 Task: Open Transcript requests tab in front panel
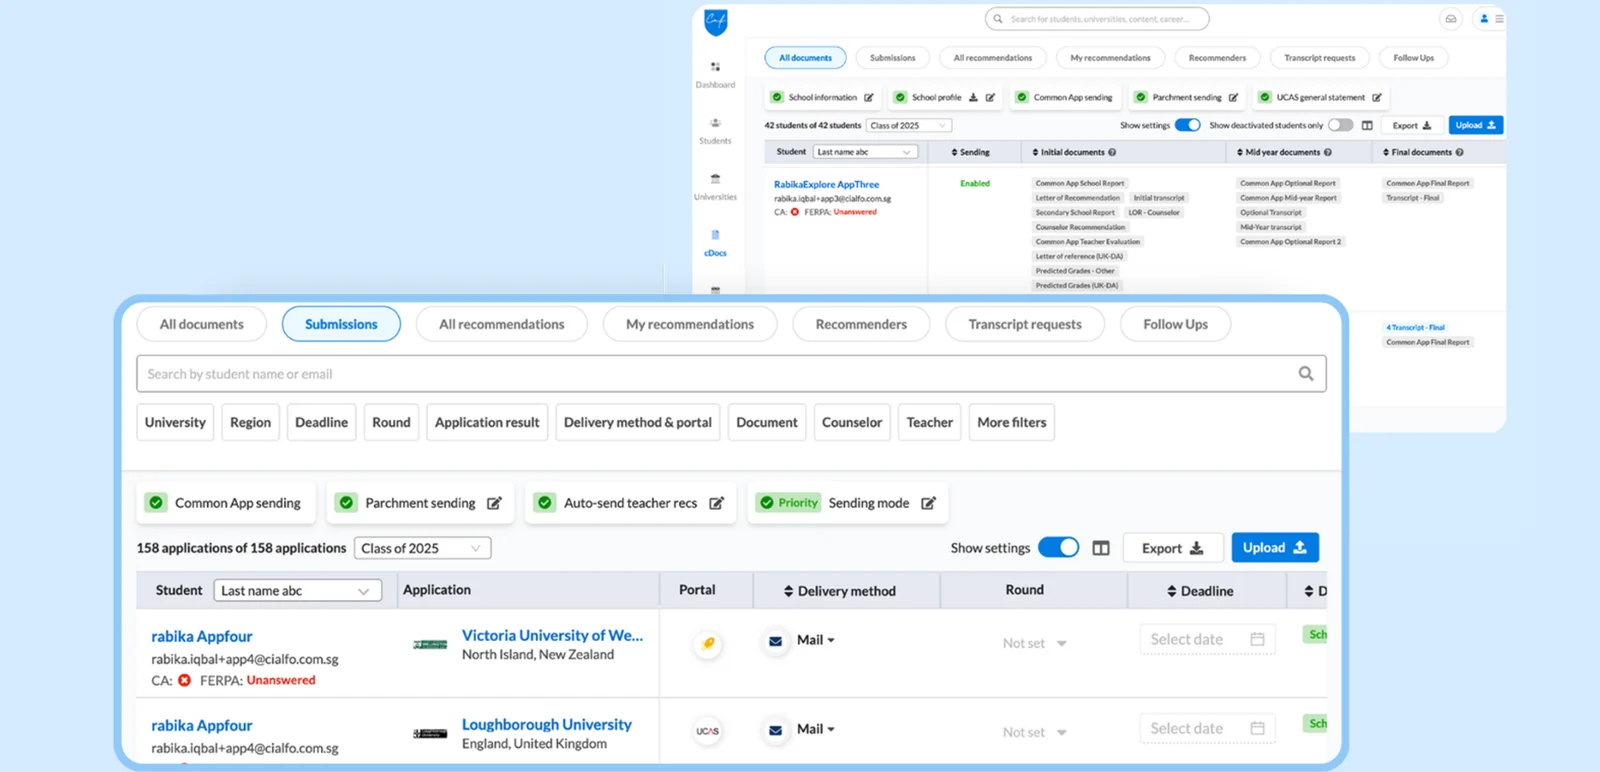tap(1025, 324)
